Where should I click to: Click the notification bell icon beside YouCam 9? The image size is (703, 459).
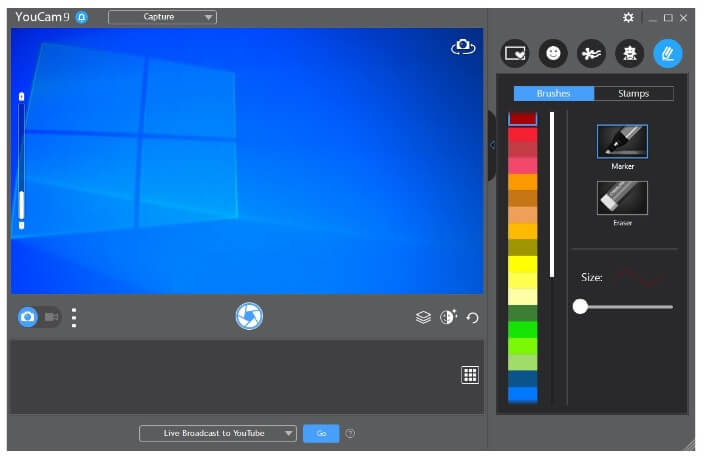click(82, 17)
